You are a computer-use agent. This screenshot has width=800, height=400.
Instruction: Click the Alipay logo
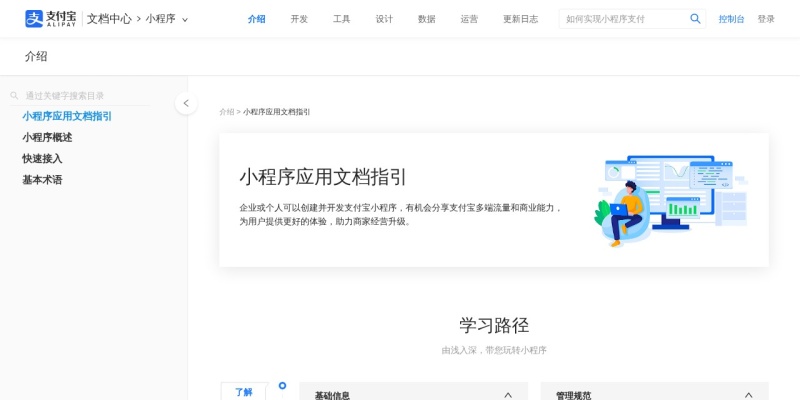point(51,19)
